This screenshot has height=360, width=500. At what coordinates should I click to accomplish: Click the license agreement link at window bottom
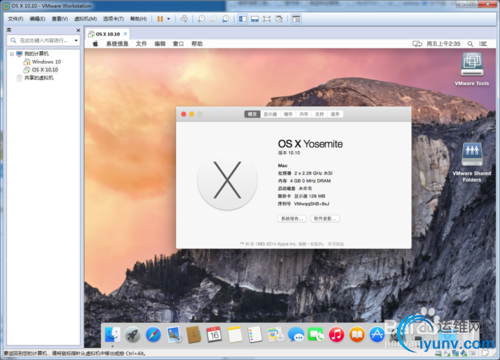[336, 244]
